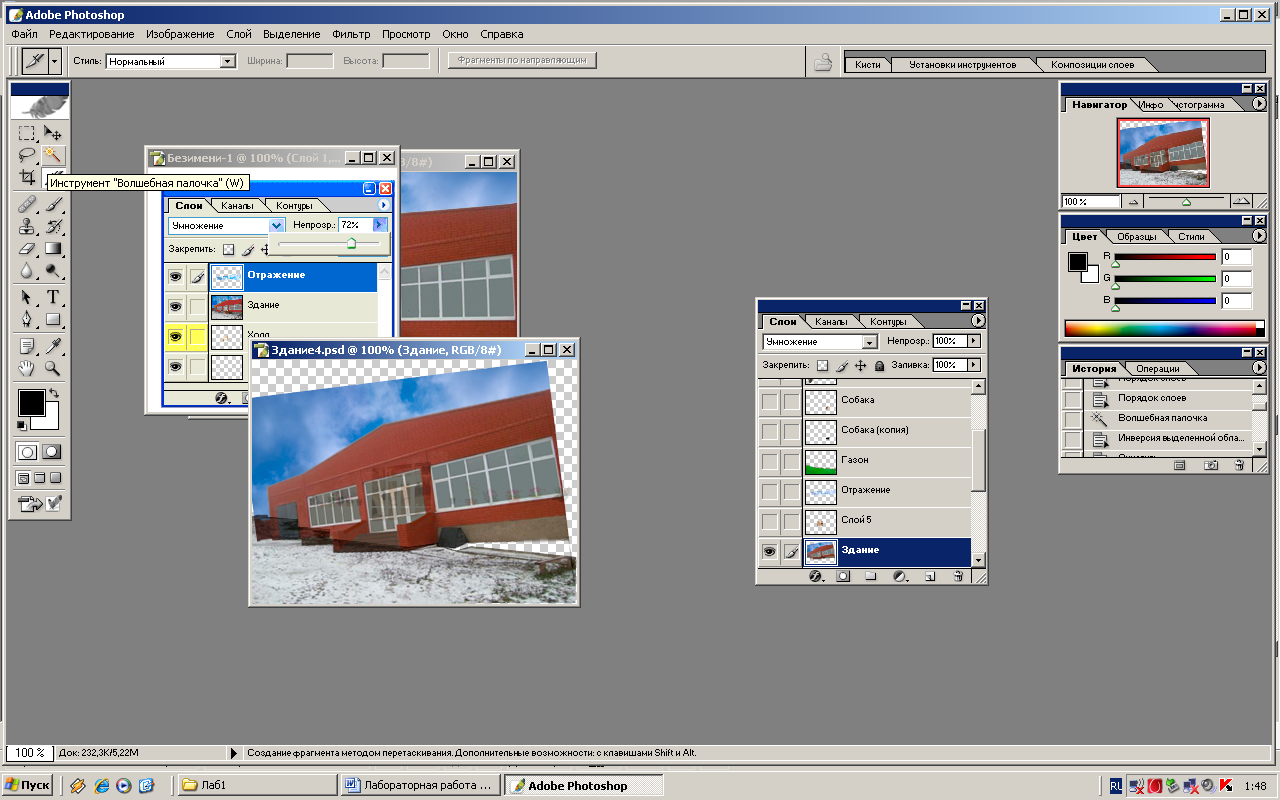Screen dimensions: 1280x800
Task: Select the Healing Brush tool
Action: pos(27,205)
